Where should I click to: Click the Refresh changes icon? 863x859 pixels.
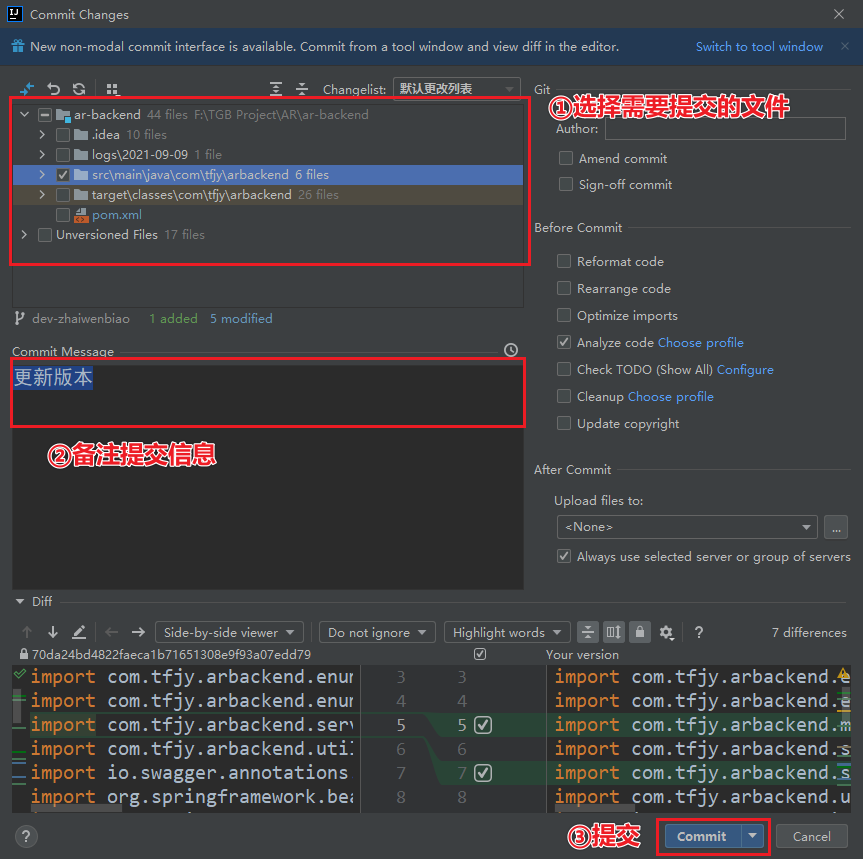pos(79,89)
